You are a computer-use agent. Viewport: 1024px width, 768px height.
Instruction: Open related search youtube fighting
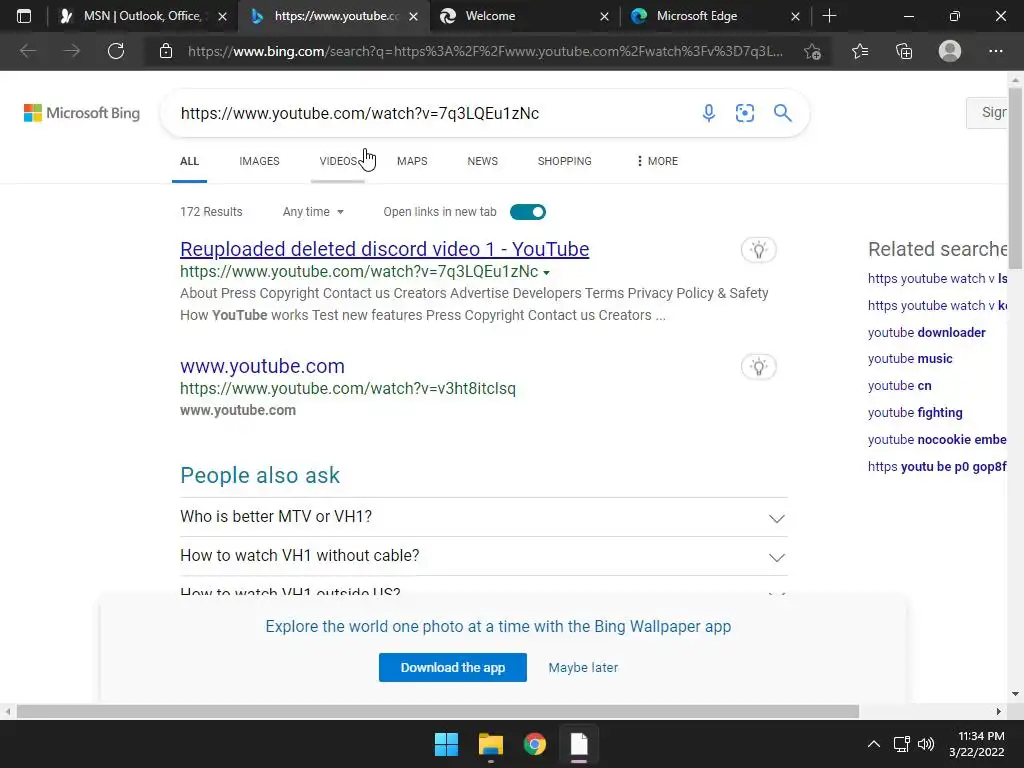[x=915, y=412]
